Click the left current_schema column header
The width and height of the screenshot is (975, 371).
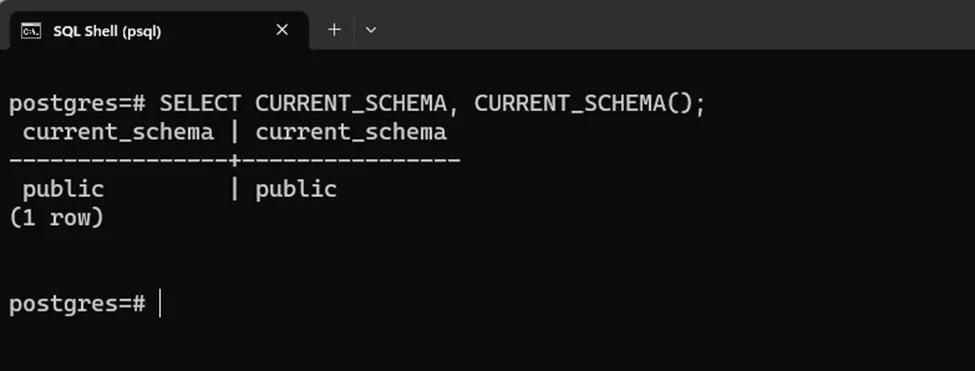pyautogui.click(x=118, y=132)
